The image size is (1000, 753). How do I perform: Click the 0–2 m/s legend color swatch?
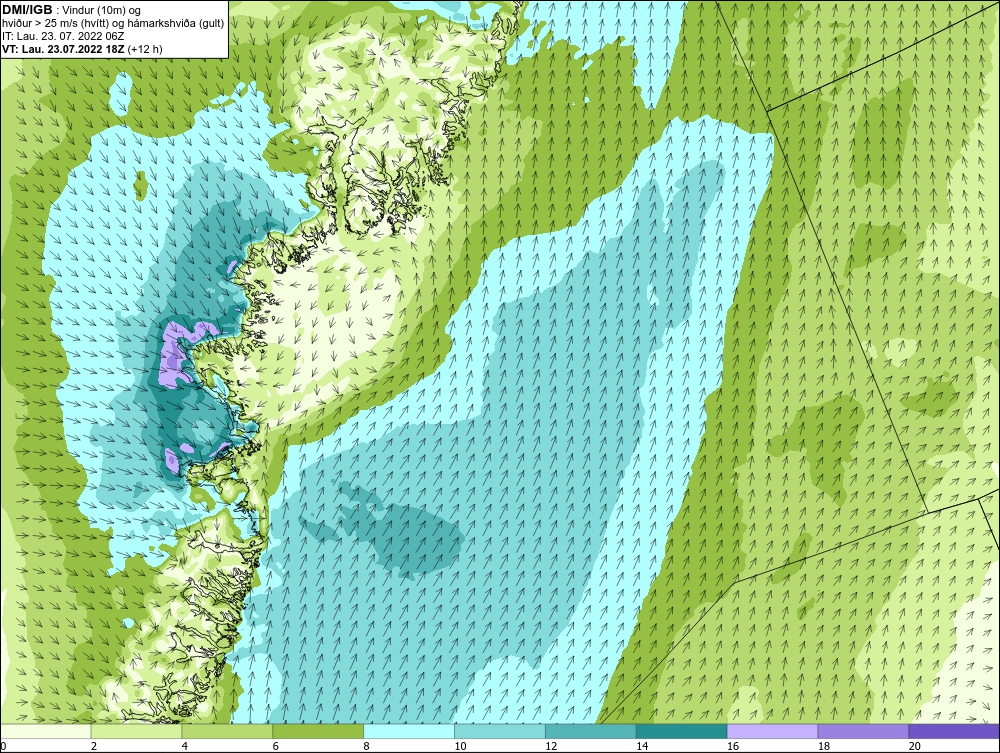pyautogui.click(x=46, y=731)
